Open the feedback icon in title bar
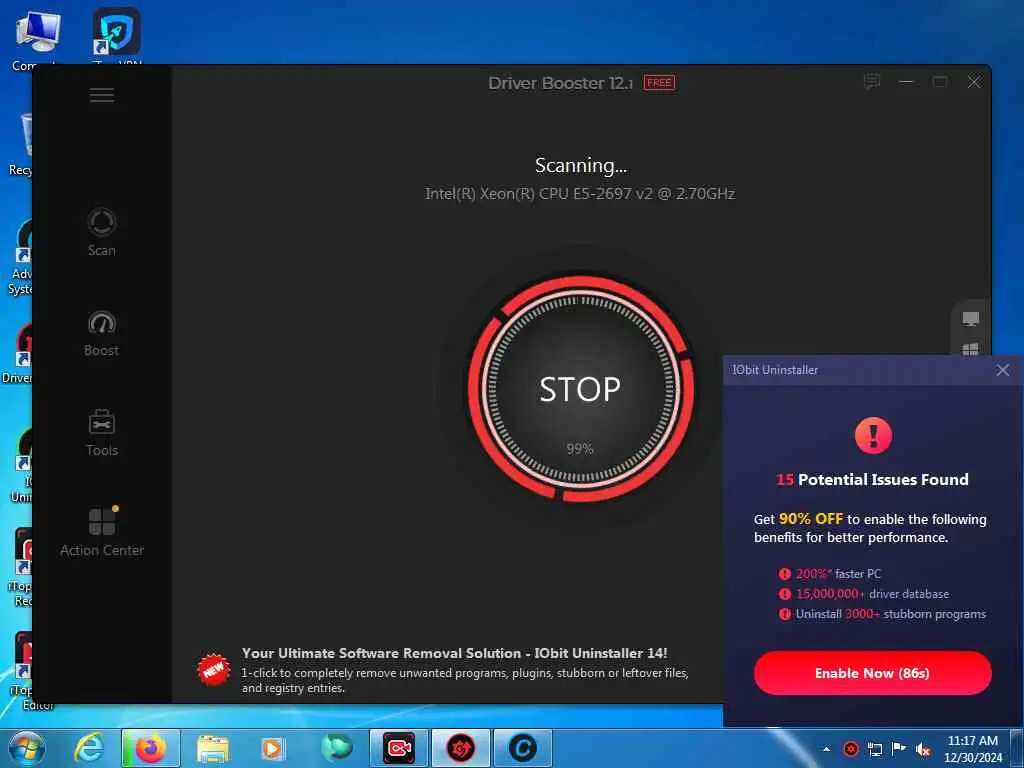 click(x=872, y=82)
